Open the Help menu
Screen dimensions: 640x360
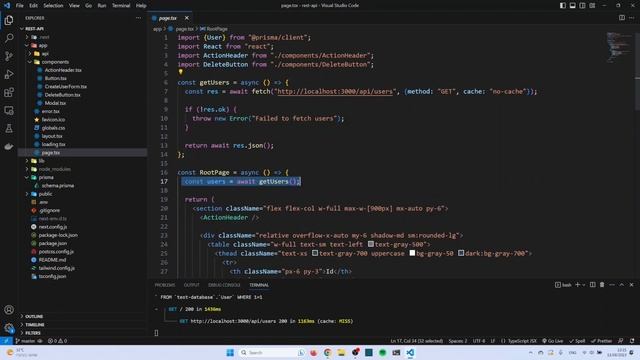coord(141,5)
